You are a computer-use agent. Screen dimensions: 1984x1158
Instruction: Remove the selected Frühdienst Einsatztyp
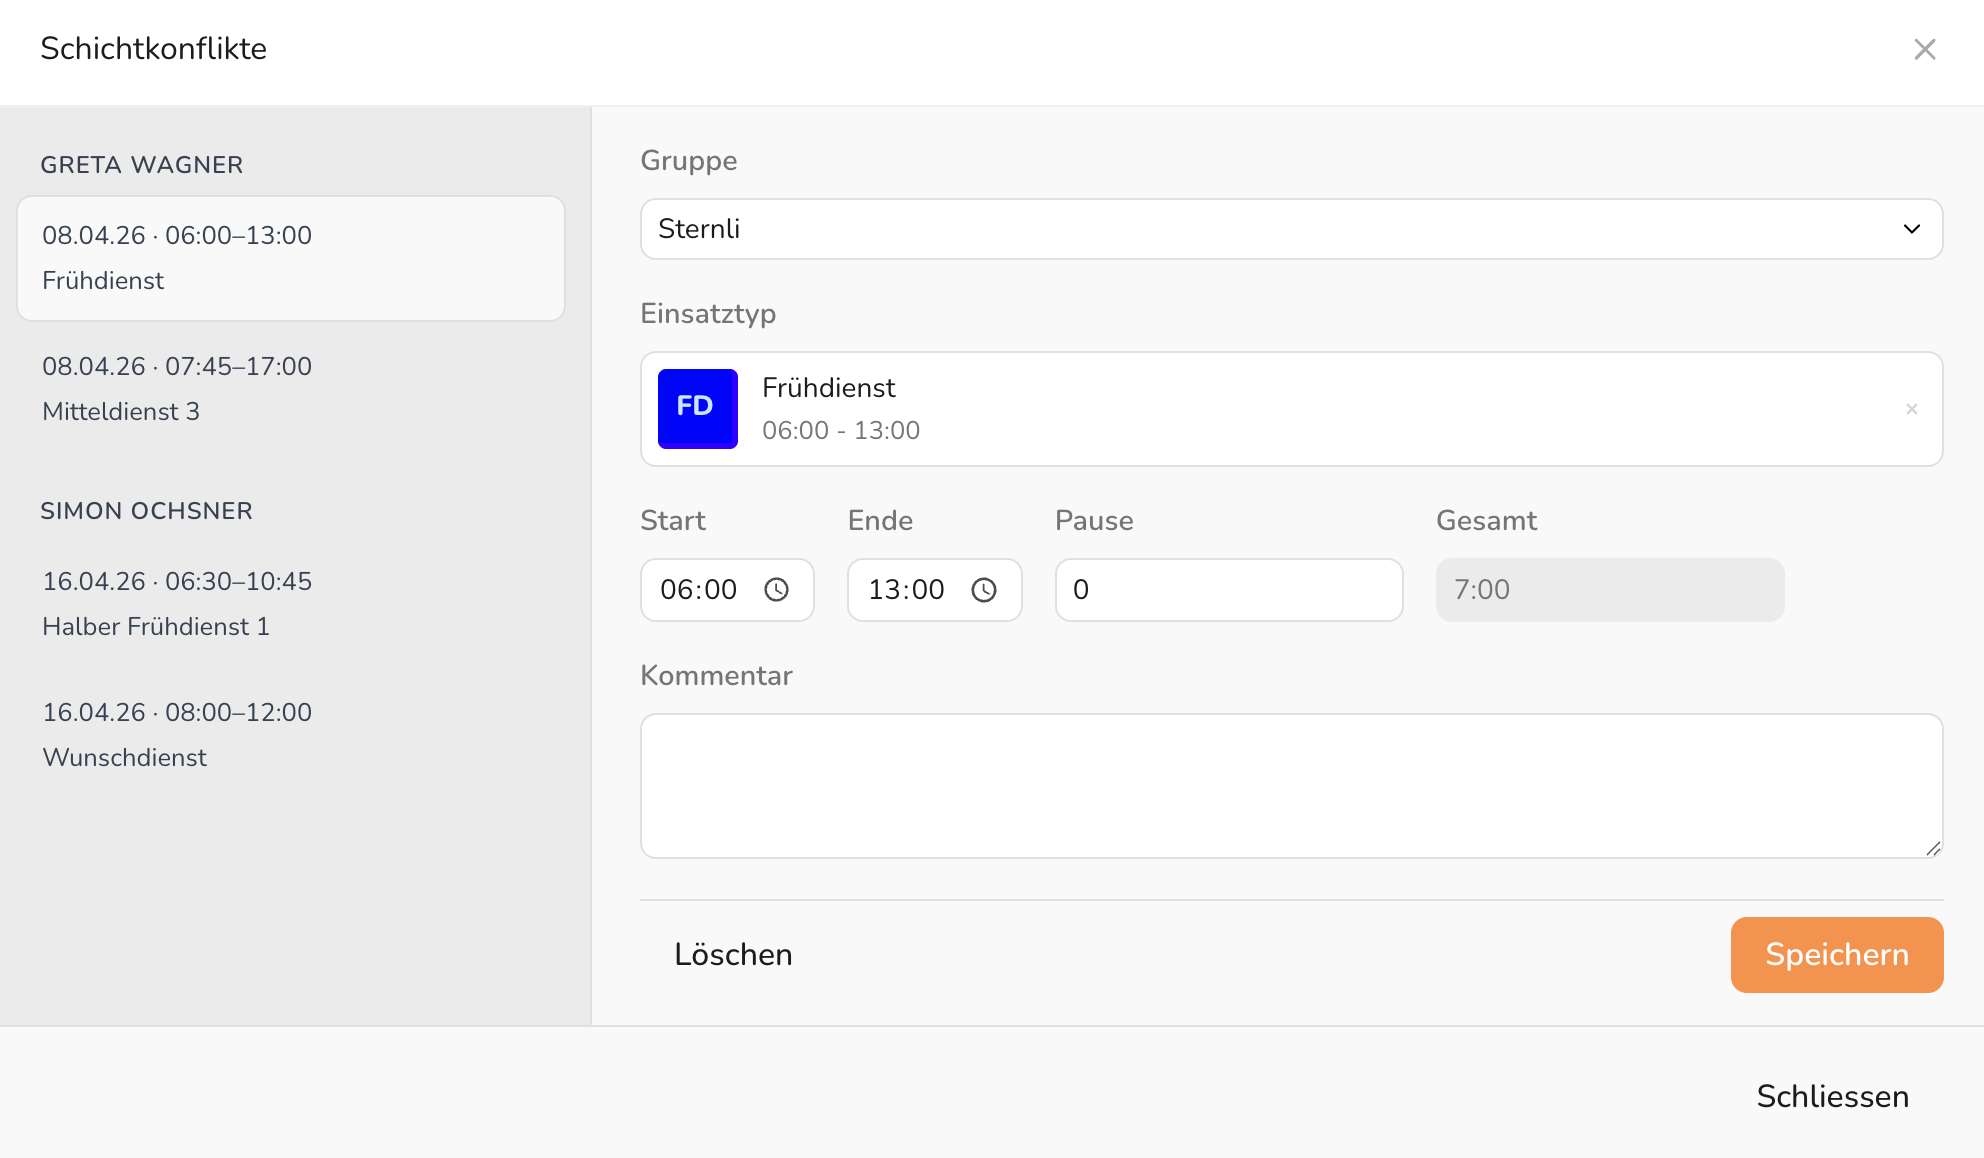[x=1911, y=409]
